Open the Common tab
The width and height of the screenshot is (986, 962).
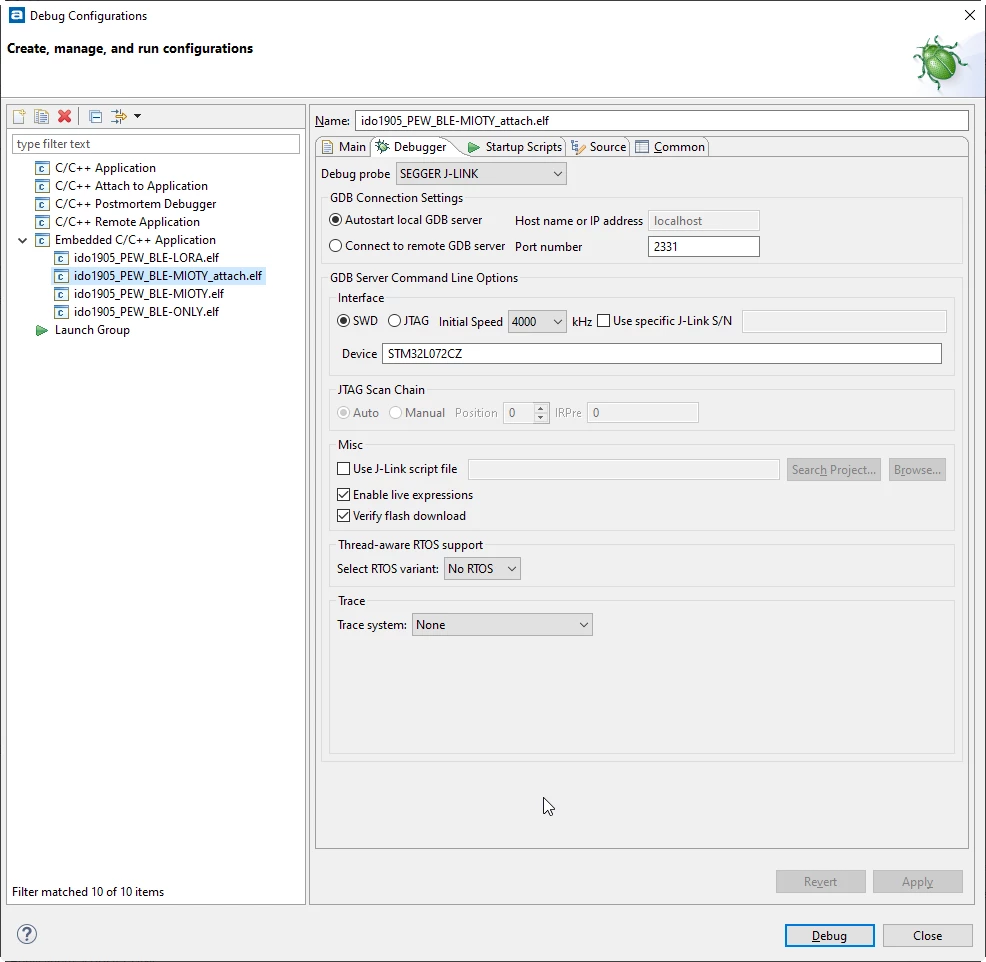pyautogui.click(x=670, y=147)
